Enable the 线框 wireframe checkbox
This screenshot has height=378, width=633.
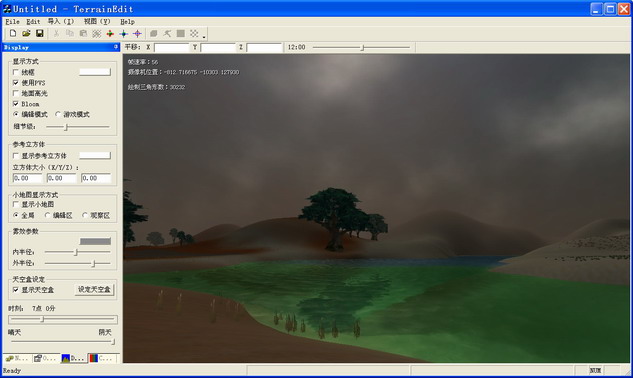pyautogui.click(x=16, y=72)
